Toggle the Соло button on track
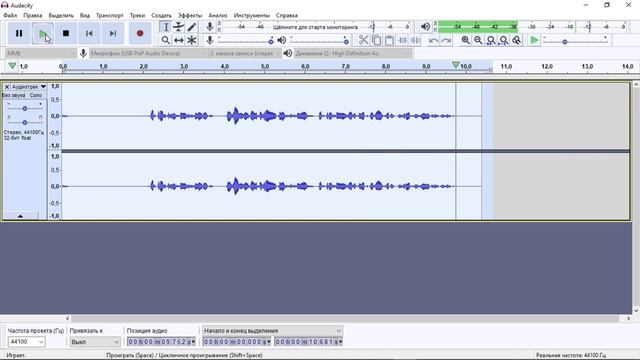Screen dimensions: 640x360 [36, 95]
